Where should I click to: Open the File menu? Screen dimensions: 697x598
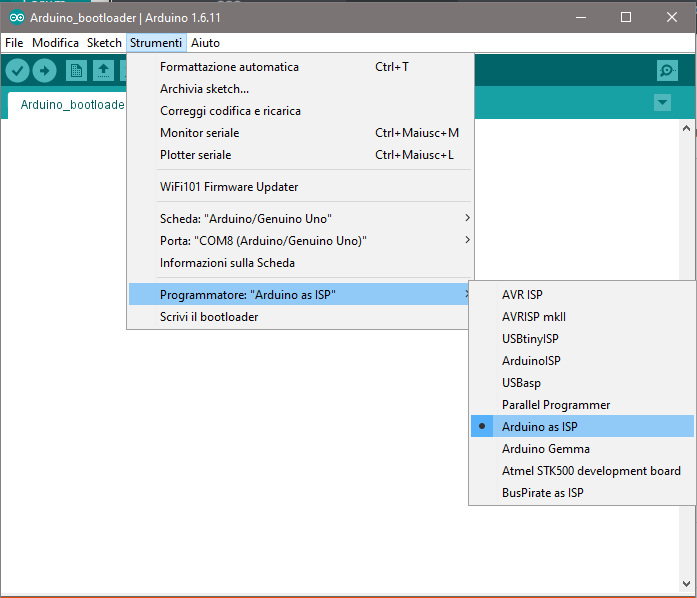pyautogui.click(x=14, y=43)
